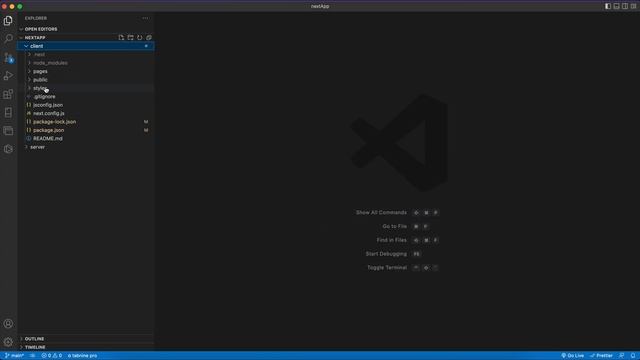The height and width of the screenshot is (360, 640).
Task: Click the Show All Commands hint
Action: tap(381, 213)
